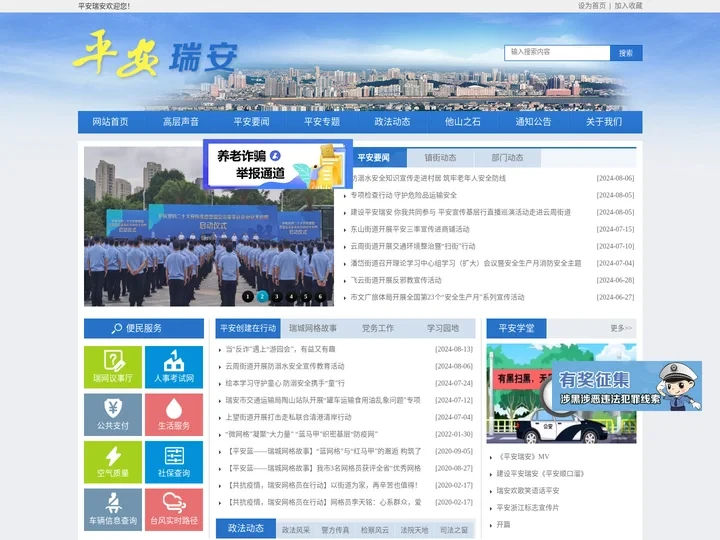Click 加入收藏 link at top
The height and width of the screenshot is (540, 720).
pyautogui.click(x=628, y=6)
